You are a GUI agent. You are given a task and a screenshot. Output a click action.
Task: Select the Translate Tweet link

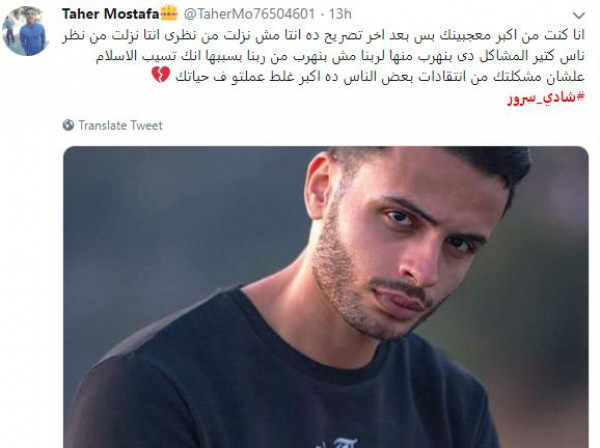pyautogui.click(x=120, y=125)
